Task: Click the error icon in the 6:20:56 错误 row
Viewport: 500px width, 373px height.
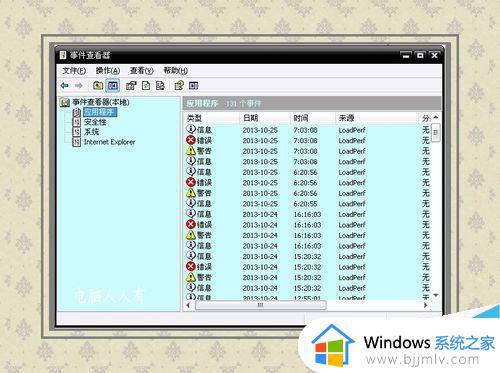Action: pos(191,182)
